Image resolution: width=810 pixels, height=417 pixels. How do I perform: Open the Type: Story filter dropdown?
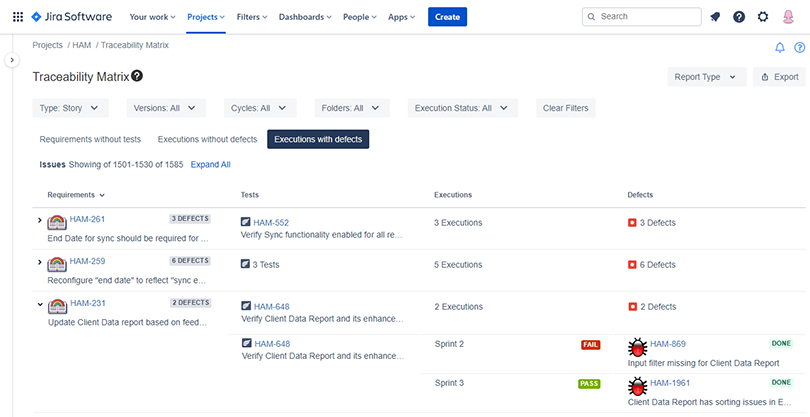pyautogui.click(x=73, y=108)
